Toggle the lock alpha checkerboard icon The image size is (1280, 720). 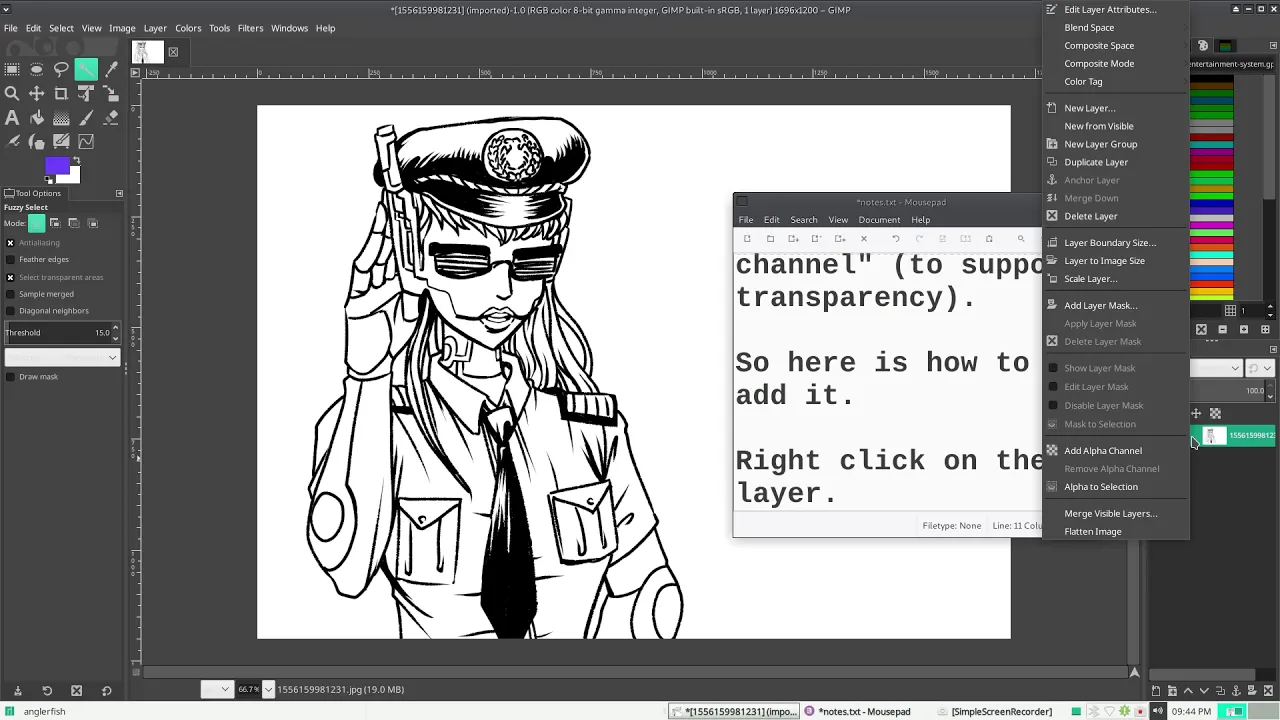point(1215,413)
